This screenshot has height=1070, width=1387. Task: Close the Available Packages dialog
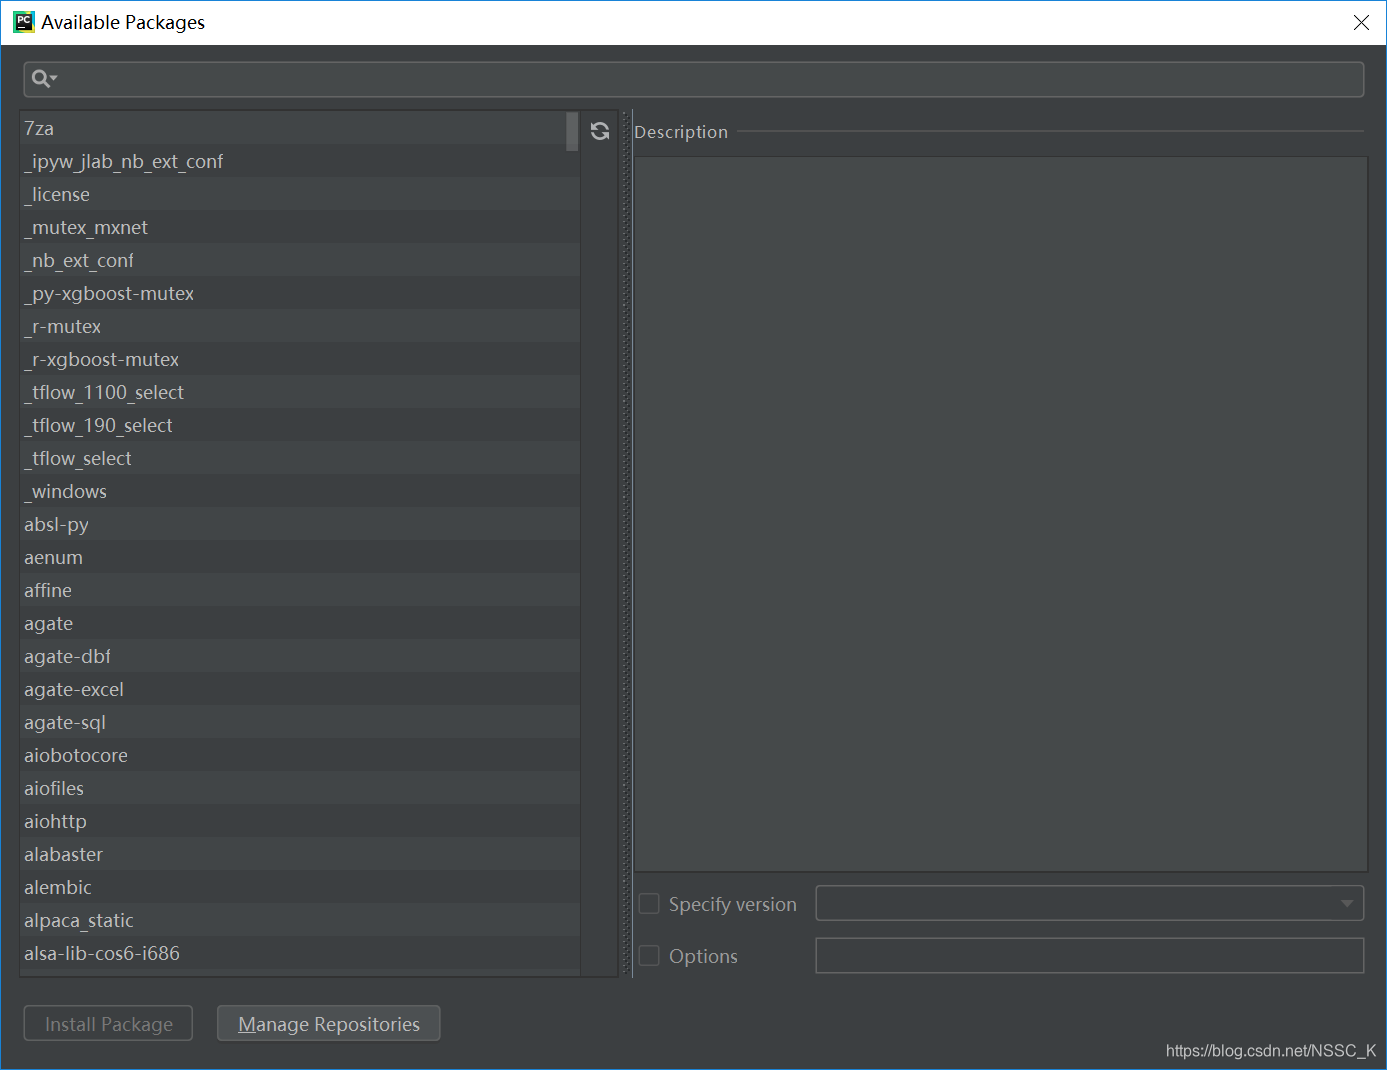pyautogui.click(x=1361, y=22)
